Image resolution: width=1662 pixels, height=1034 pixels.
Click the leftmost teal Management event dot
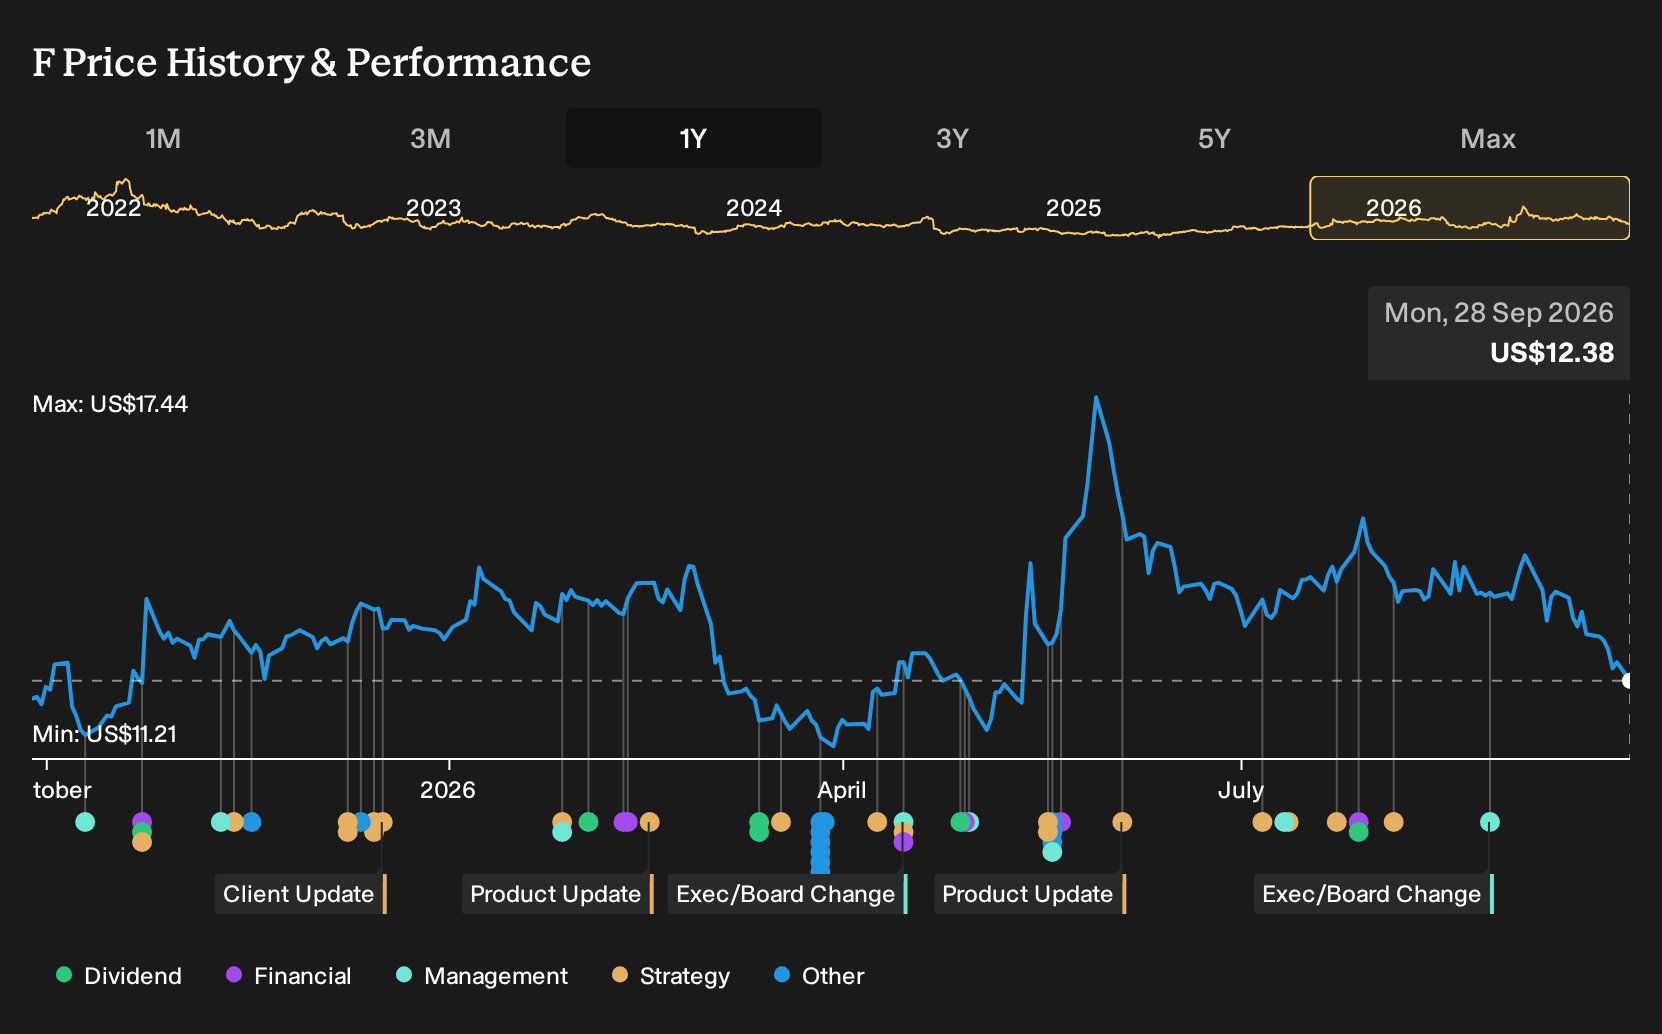click(x=85, y=822)
